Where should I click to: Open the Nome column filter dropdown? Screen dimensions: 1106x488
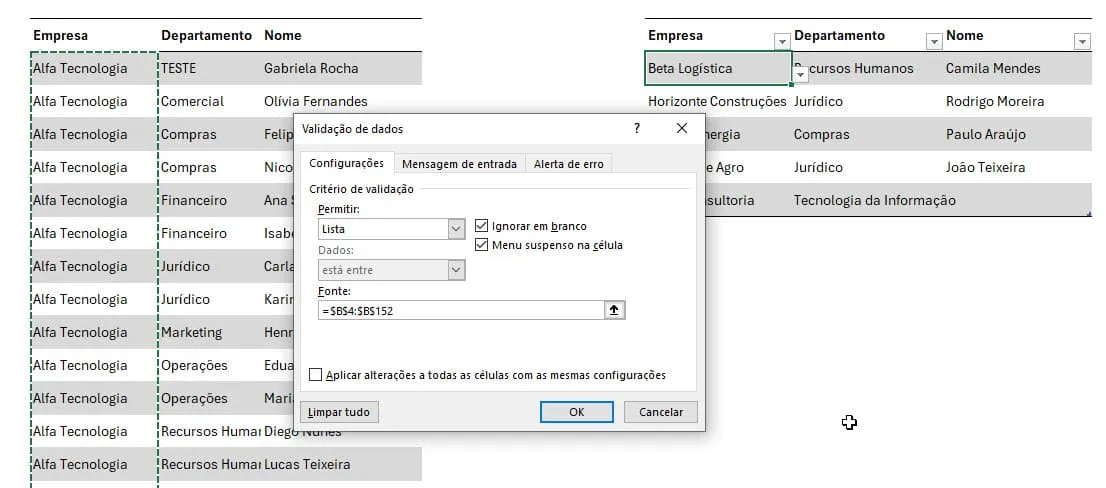[x=1082, y=42]
